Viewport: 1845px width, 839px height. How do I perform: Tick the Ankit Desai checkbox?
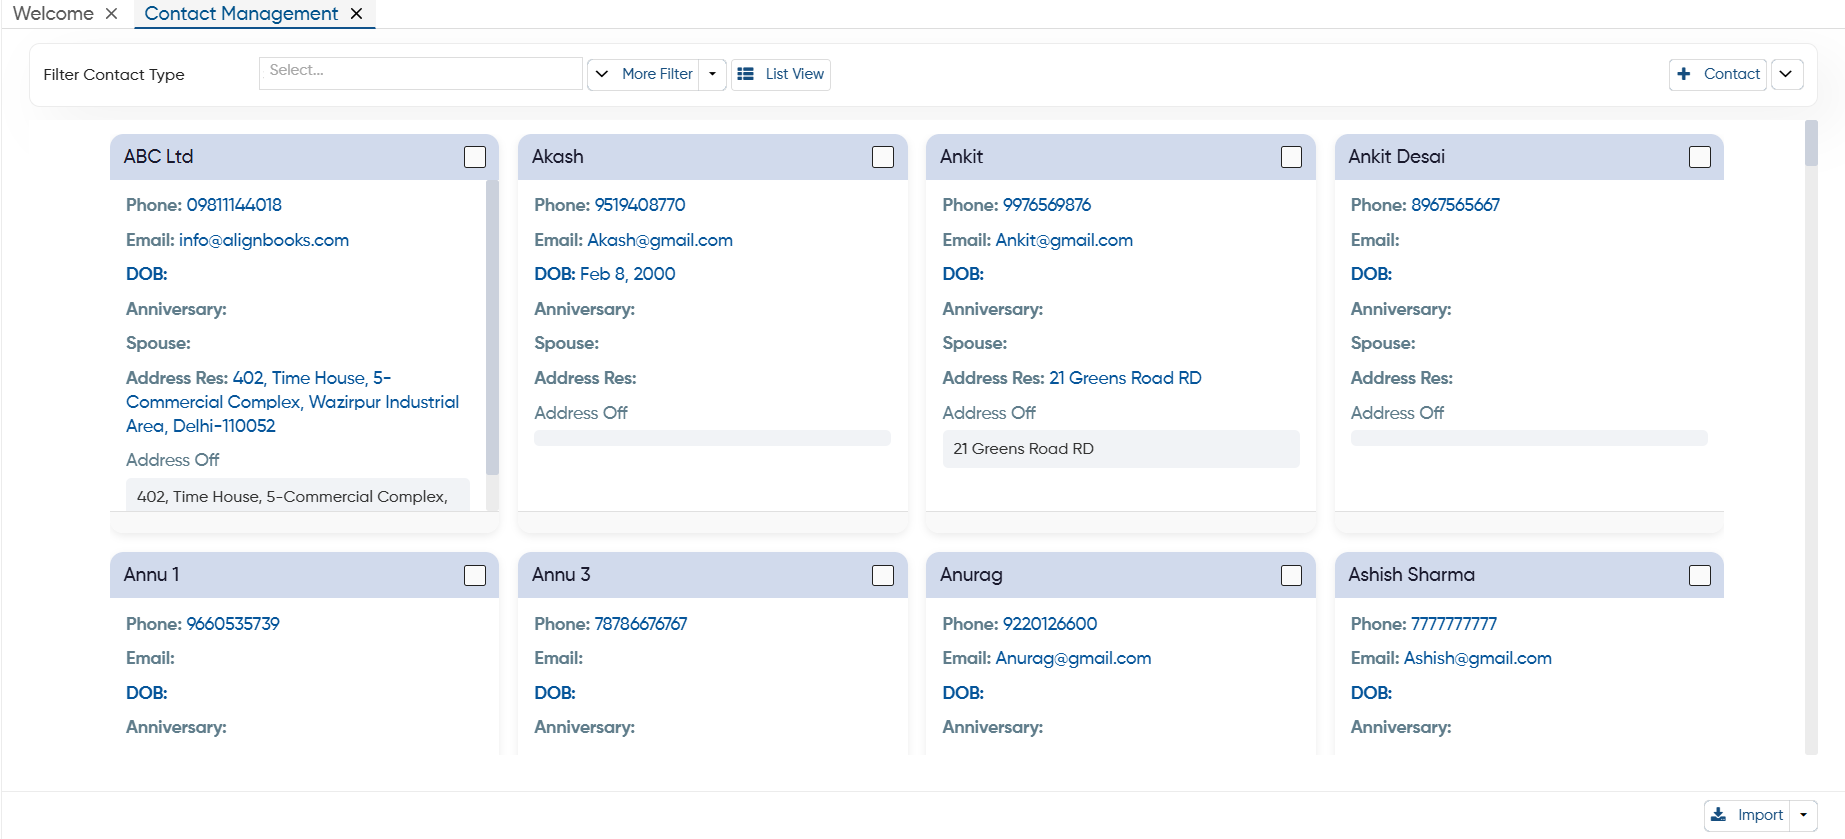1700,157
